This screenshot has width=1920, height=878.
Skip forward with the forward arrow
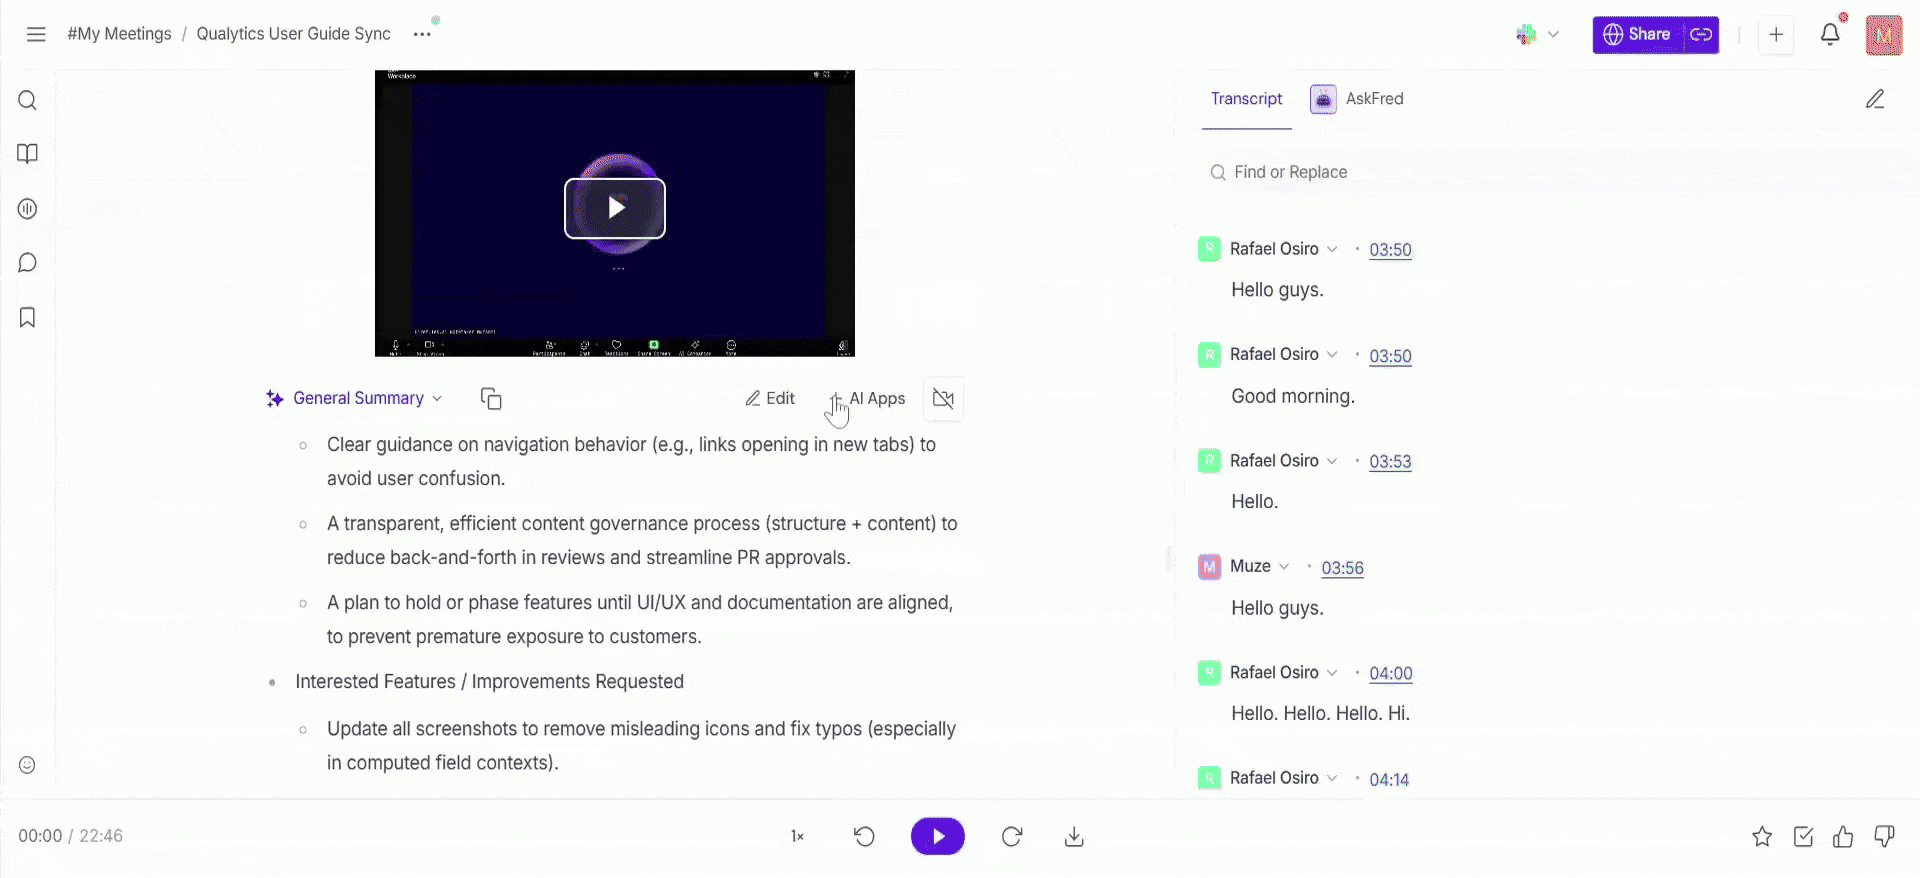1012,836
